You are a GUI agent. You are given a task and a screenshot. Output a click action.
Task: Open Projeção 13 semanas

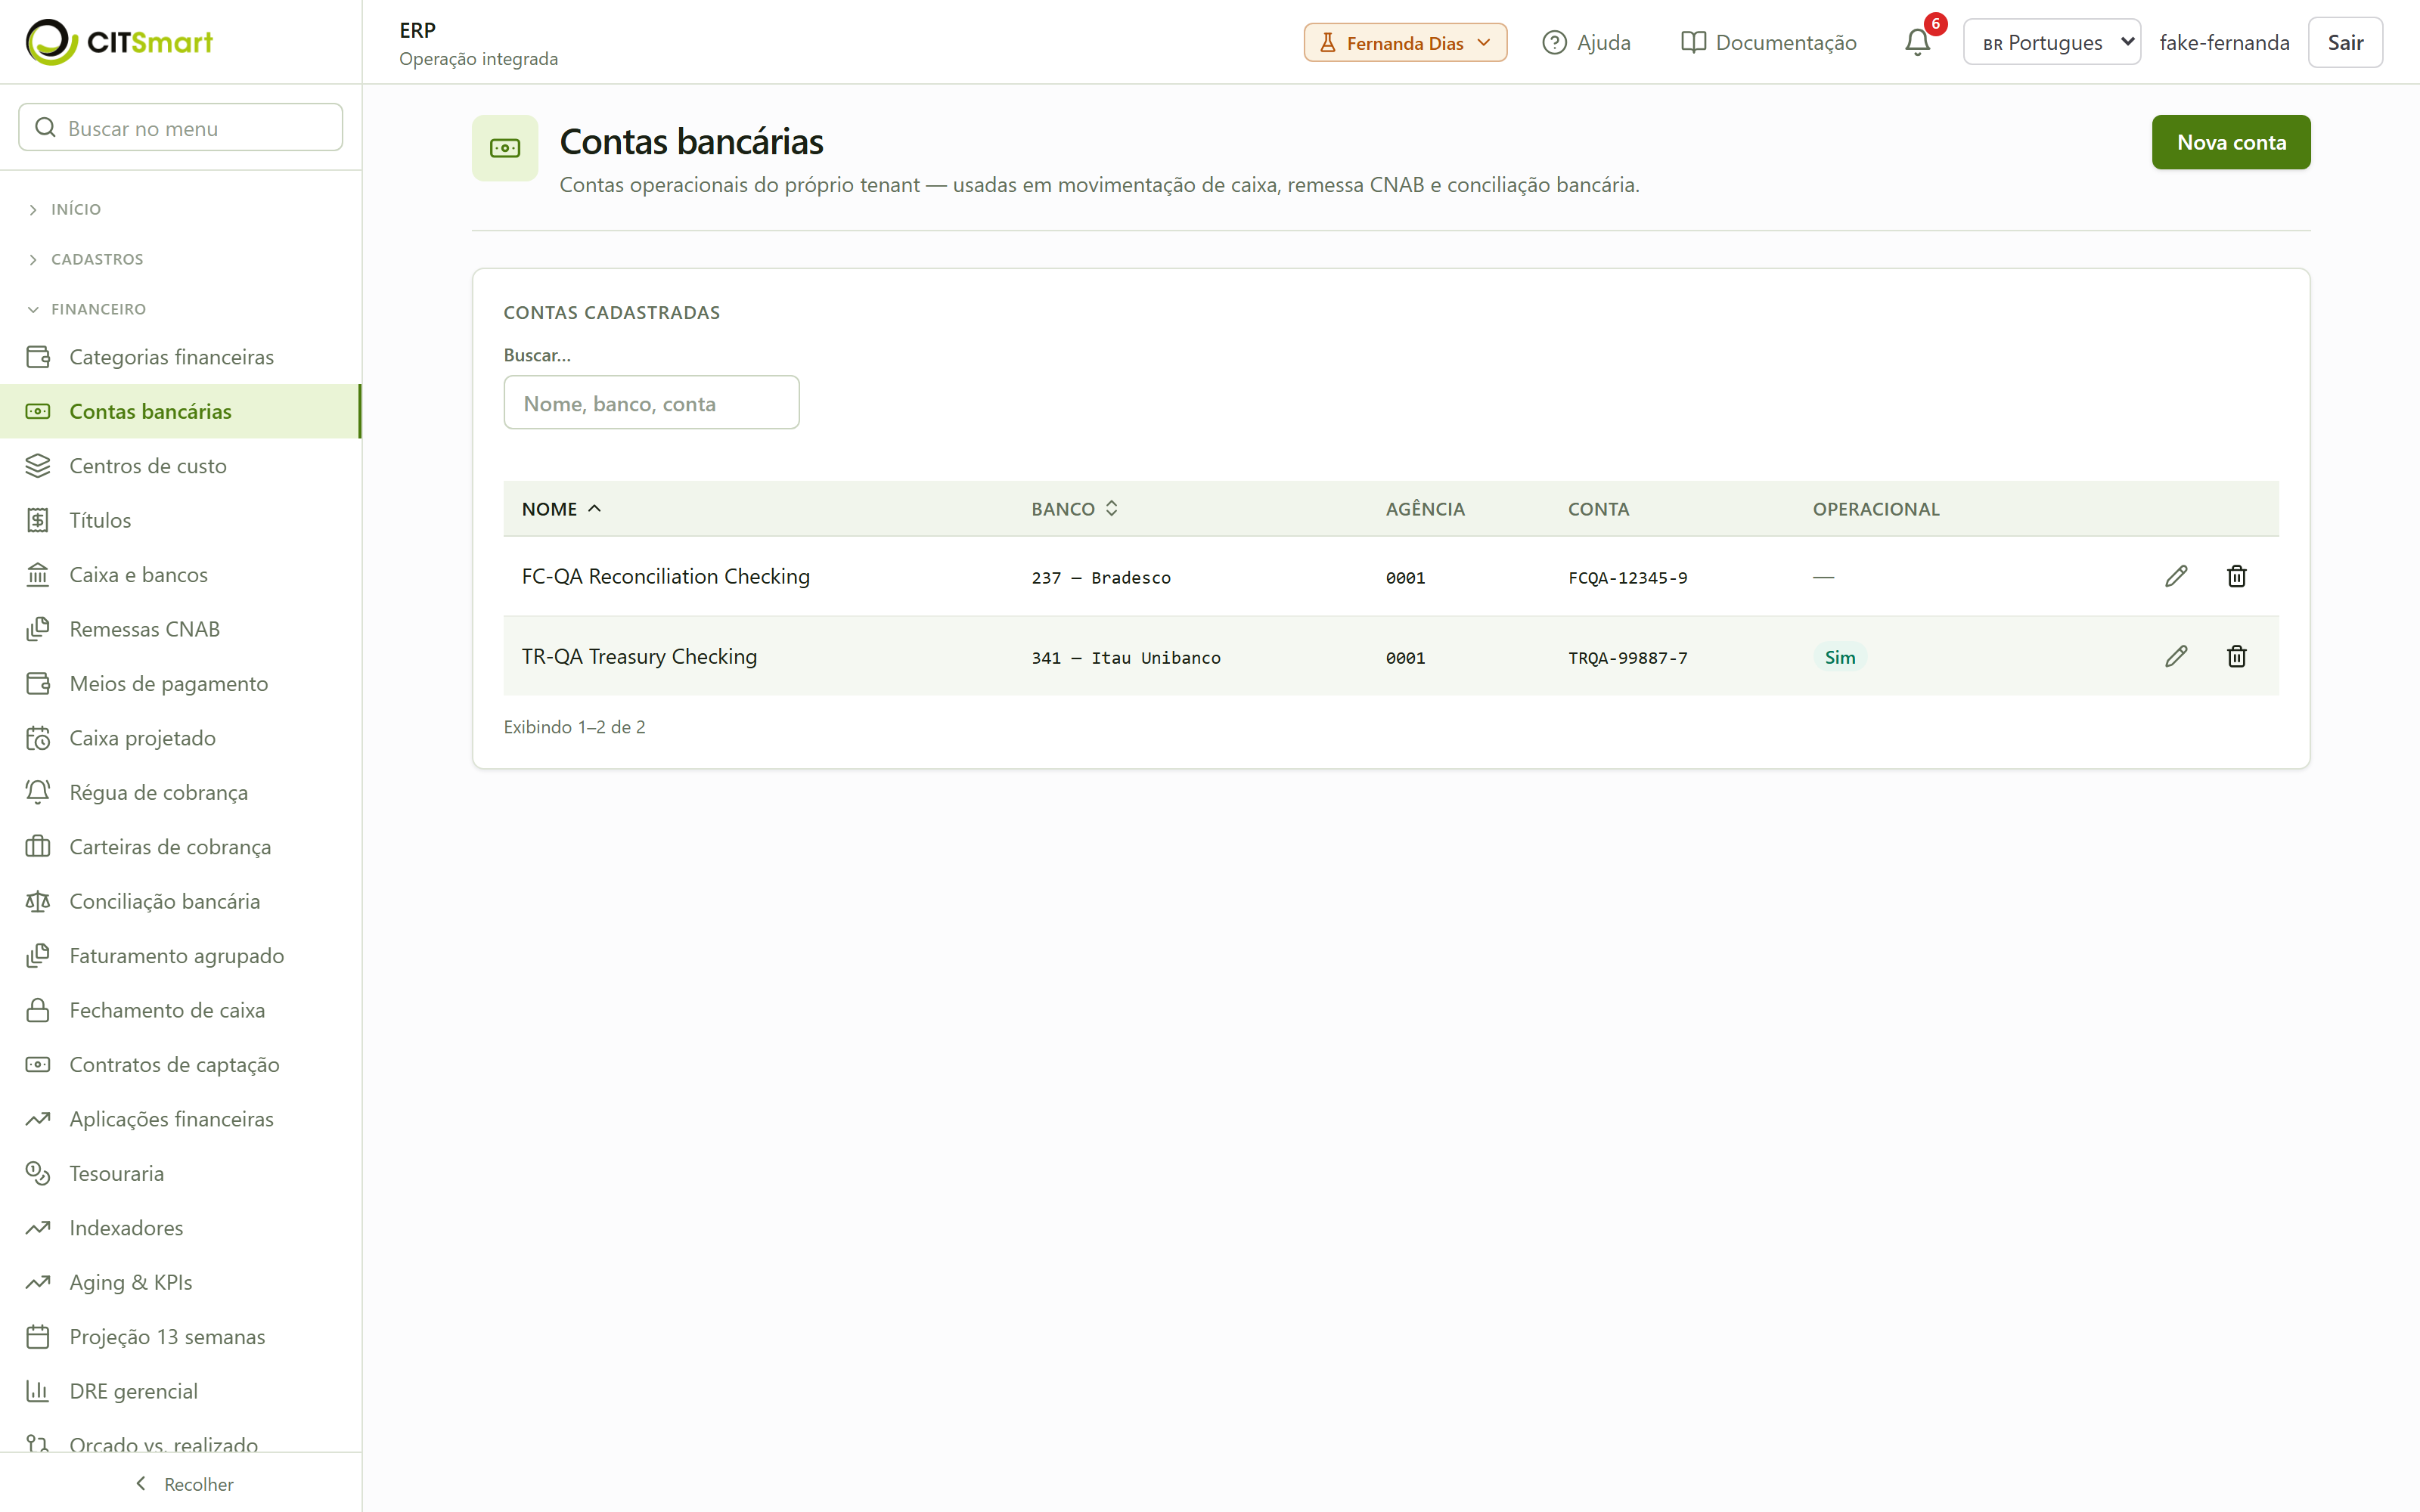(181, 1337)
